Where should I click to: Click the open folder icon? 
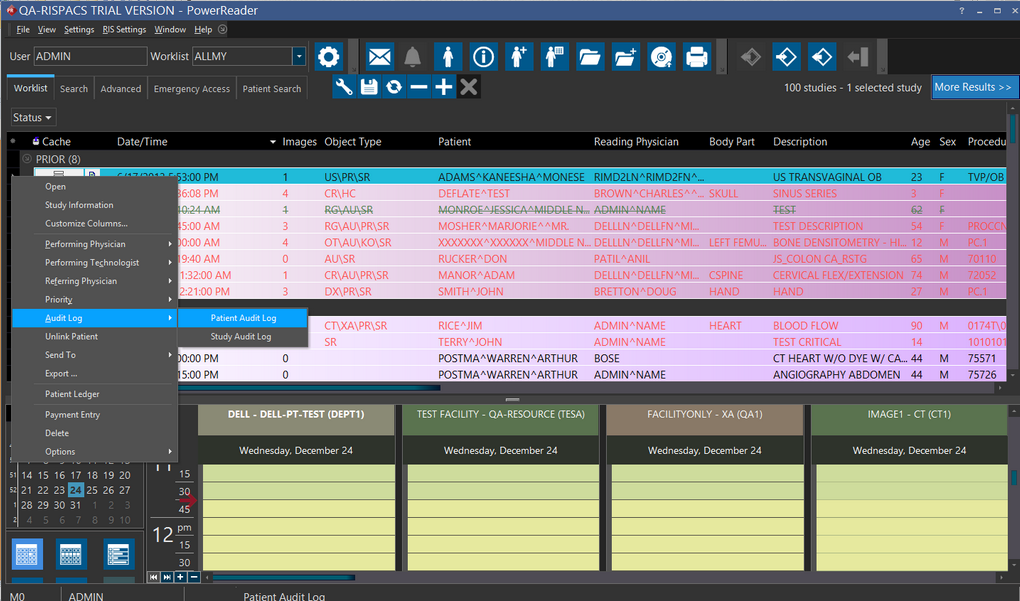coord(590,57)
